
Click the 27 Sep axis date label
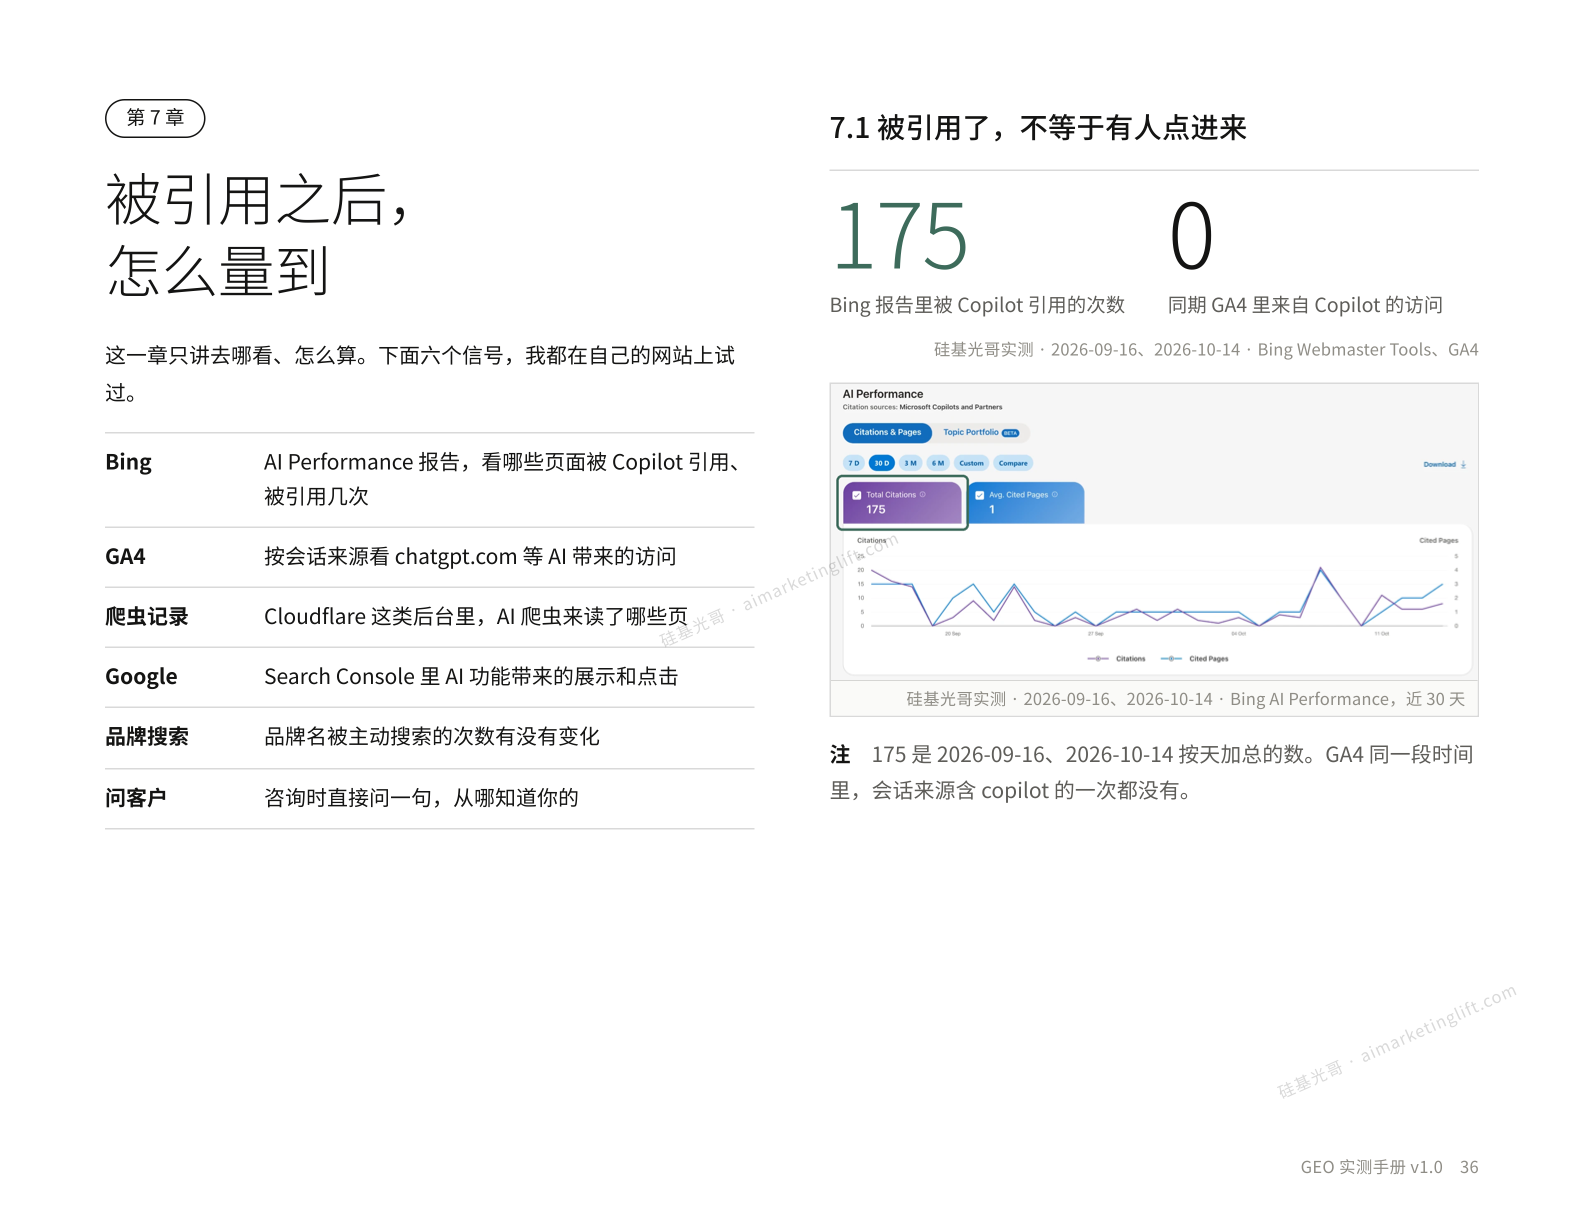point(1096,634)
